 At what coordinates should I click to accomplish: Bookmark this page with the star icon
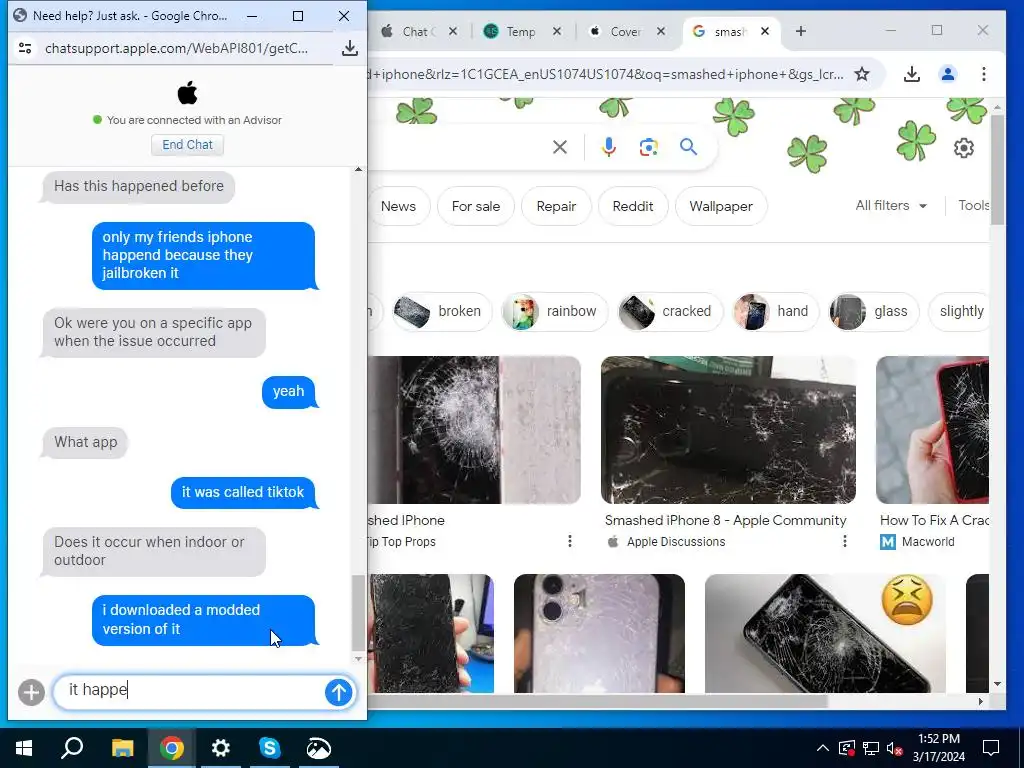[x=862, y=74]
